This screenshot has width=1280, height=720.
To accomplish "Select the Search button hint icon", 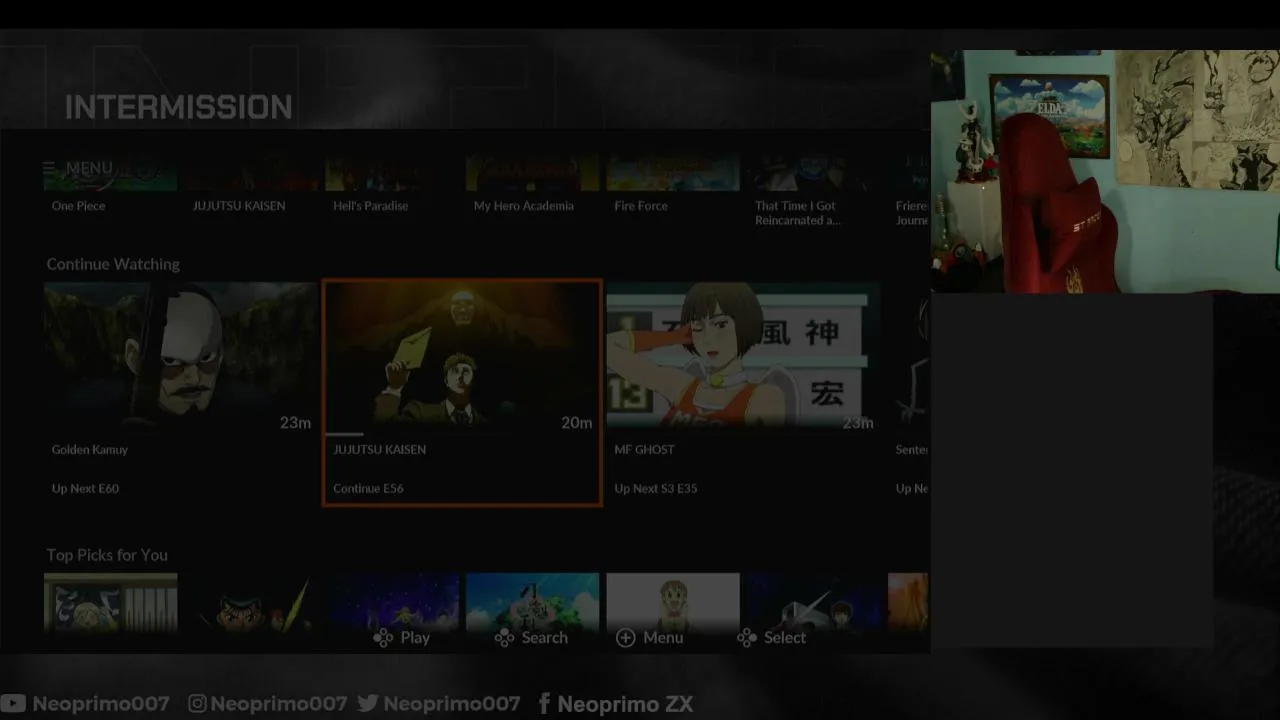I will [x=504, y=638].
